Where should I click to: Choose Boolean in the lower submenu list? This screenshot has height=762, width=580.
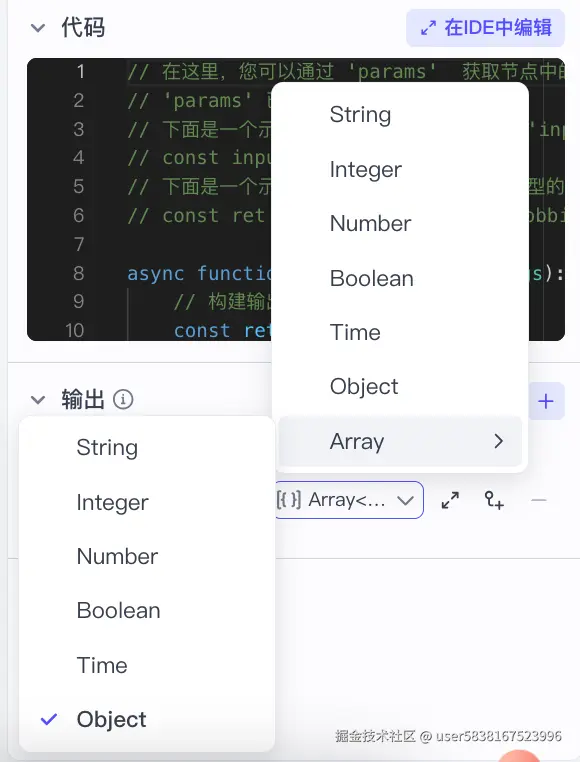pos(147,611)
